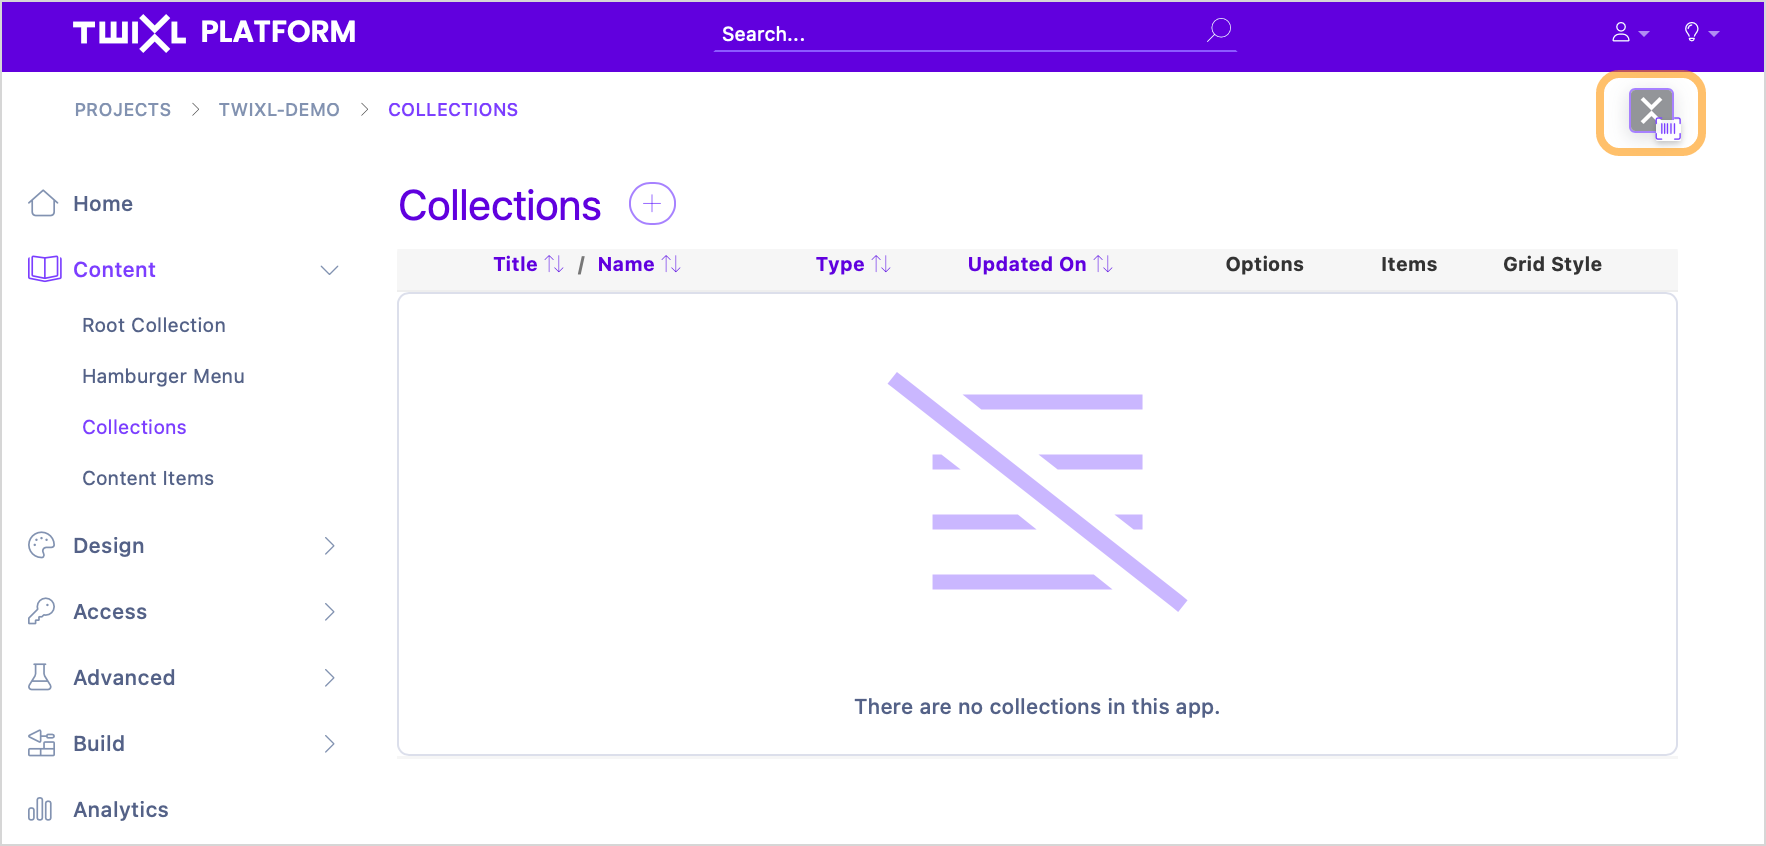Click the Build icon in sidebar
Image resolution: width=1766 pixels, height=846 pixels.
(x=42, y=743)
